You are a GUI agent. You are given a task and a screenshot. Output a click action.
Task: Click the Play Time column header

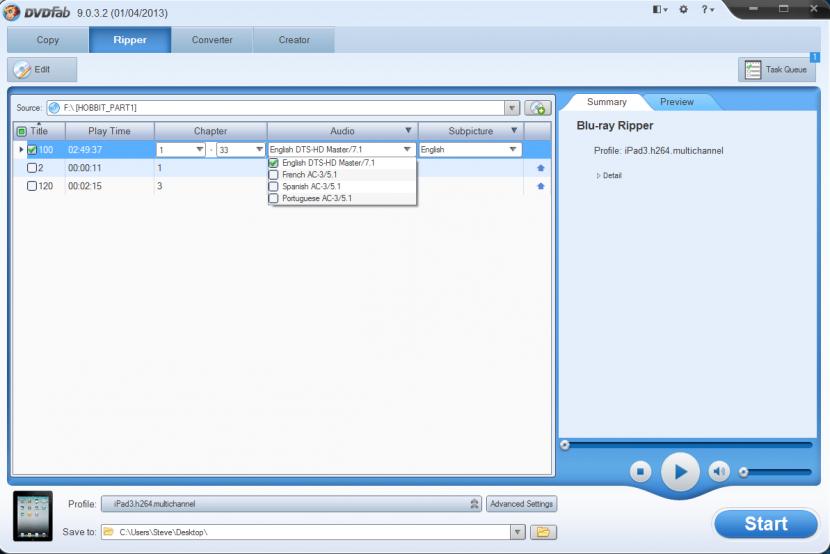[109, 131]
